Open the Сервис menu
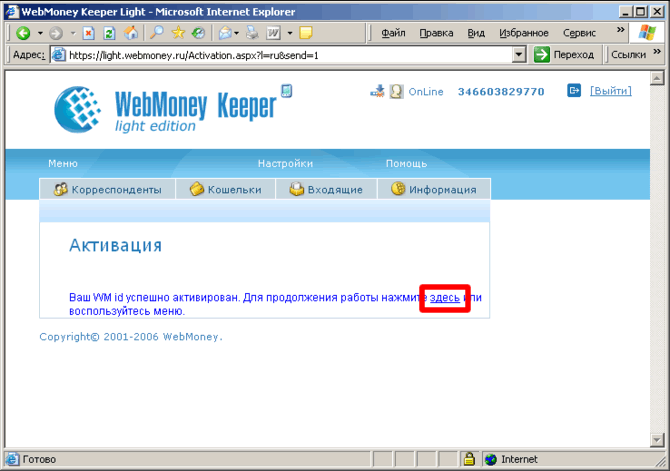Screen dimensions: 670x471 579,33
